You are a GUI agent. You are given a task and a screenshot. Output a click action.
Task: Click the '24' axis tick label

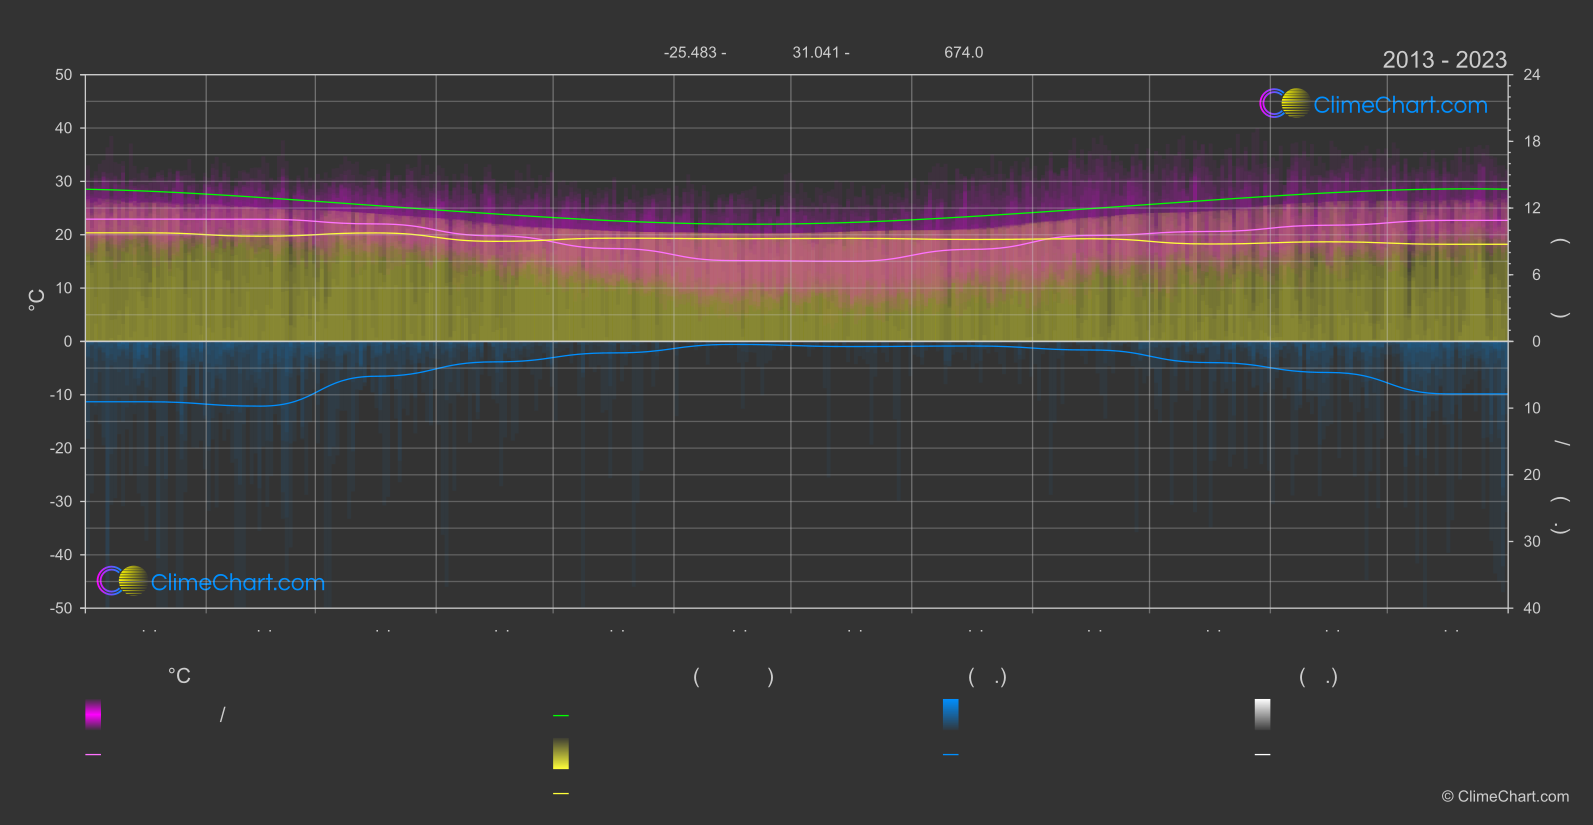click(1532, 75)
